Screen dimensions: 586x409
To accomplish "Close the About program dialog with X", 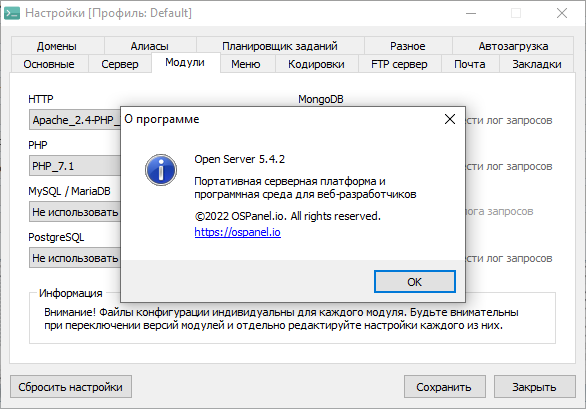I will 450,119.
